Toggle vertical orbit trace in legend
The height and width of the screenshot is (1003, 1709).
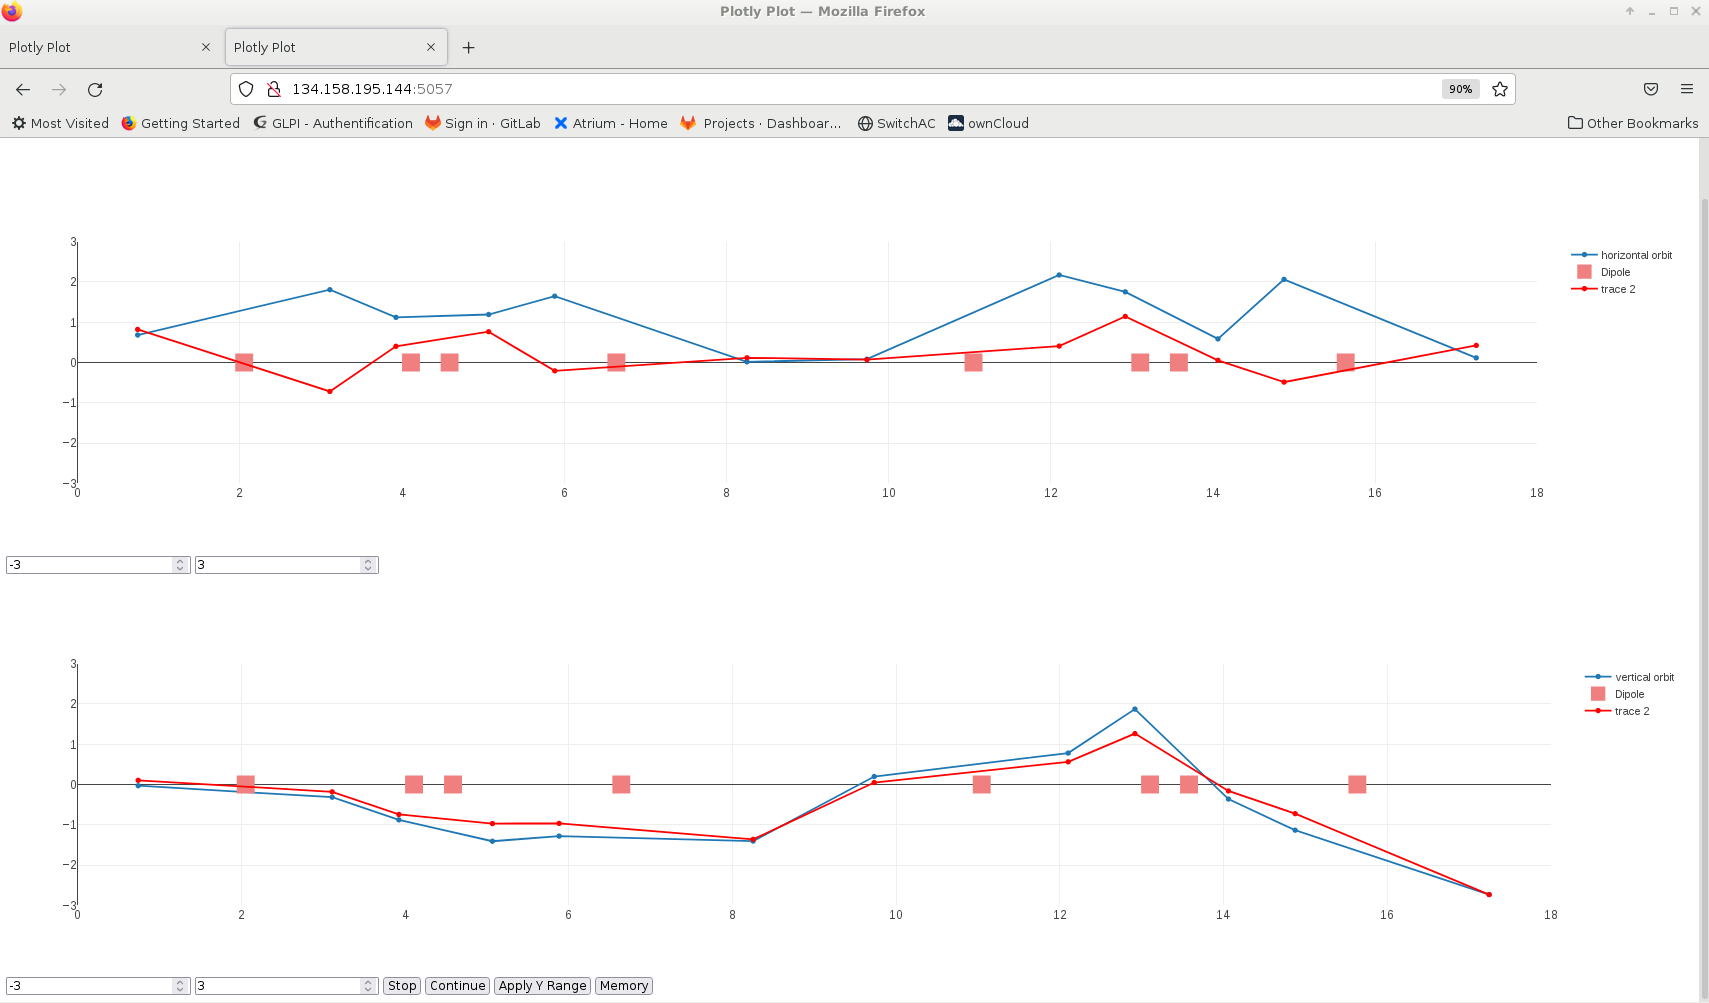click(1643, 677)
